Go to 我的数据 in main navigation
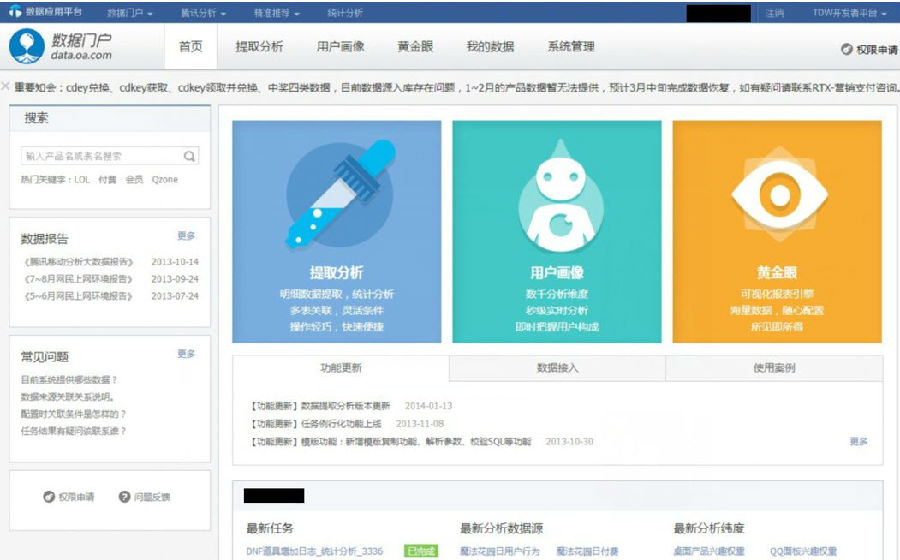Screen dimensions: 900x560 (x=490, y=47)
